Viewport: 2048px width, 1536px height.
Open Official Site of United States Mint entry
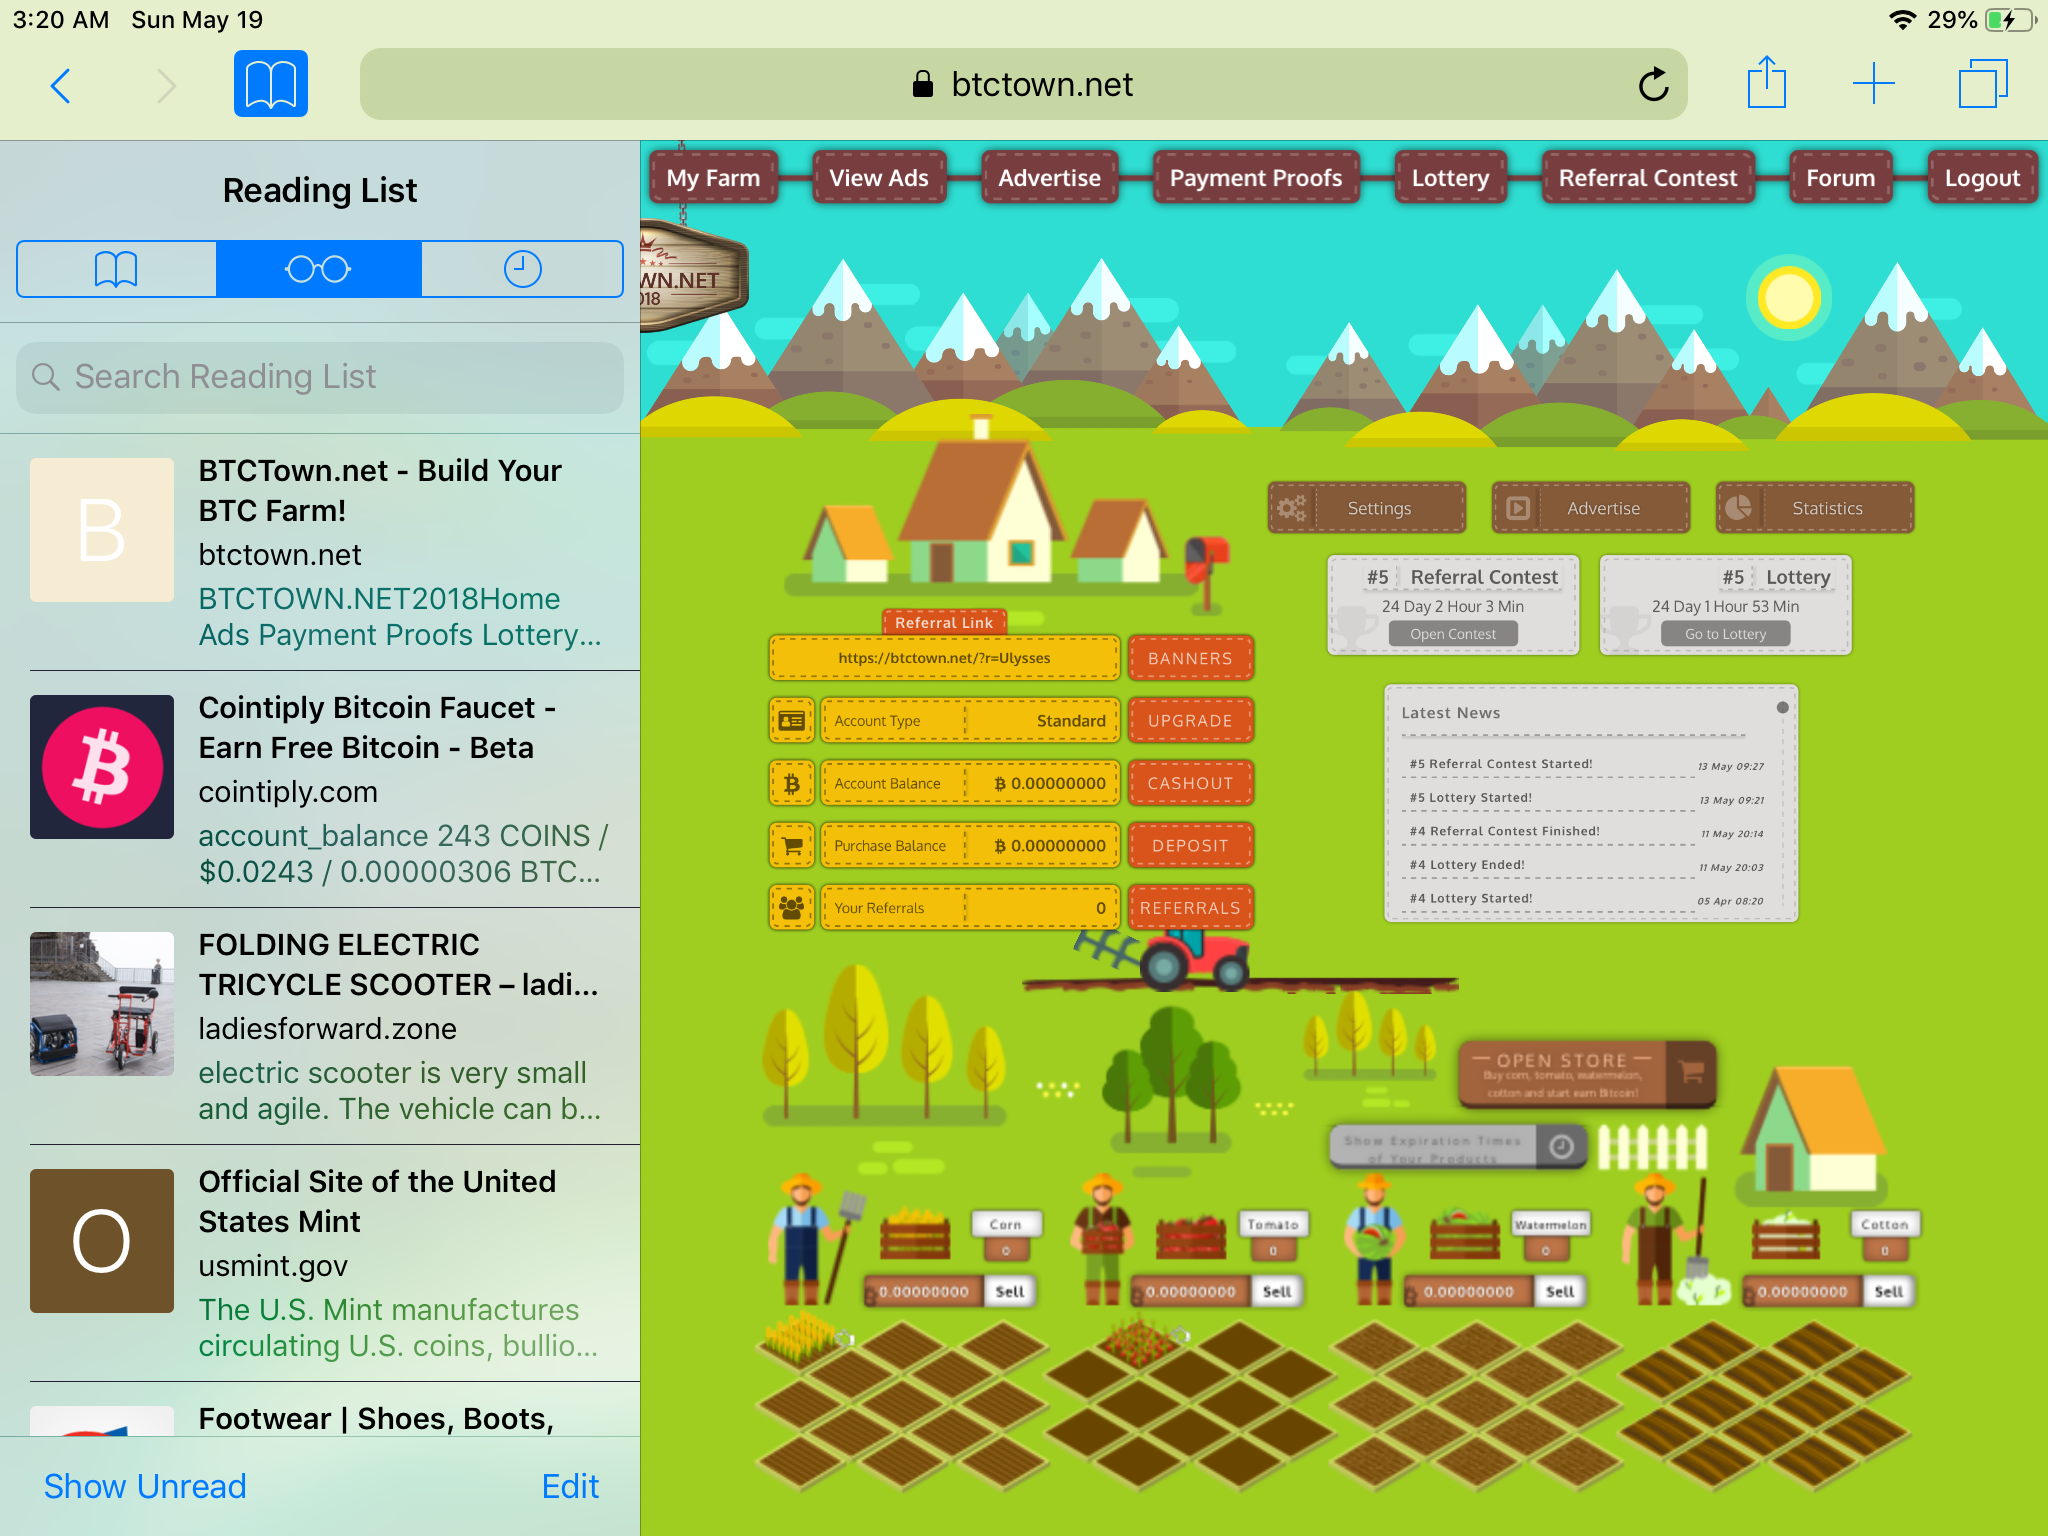[x=320, y=1263]
